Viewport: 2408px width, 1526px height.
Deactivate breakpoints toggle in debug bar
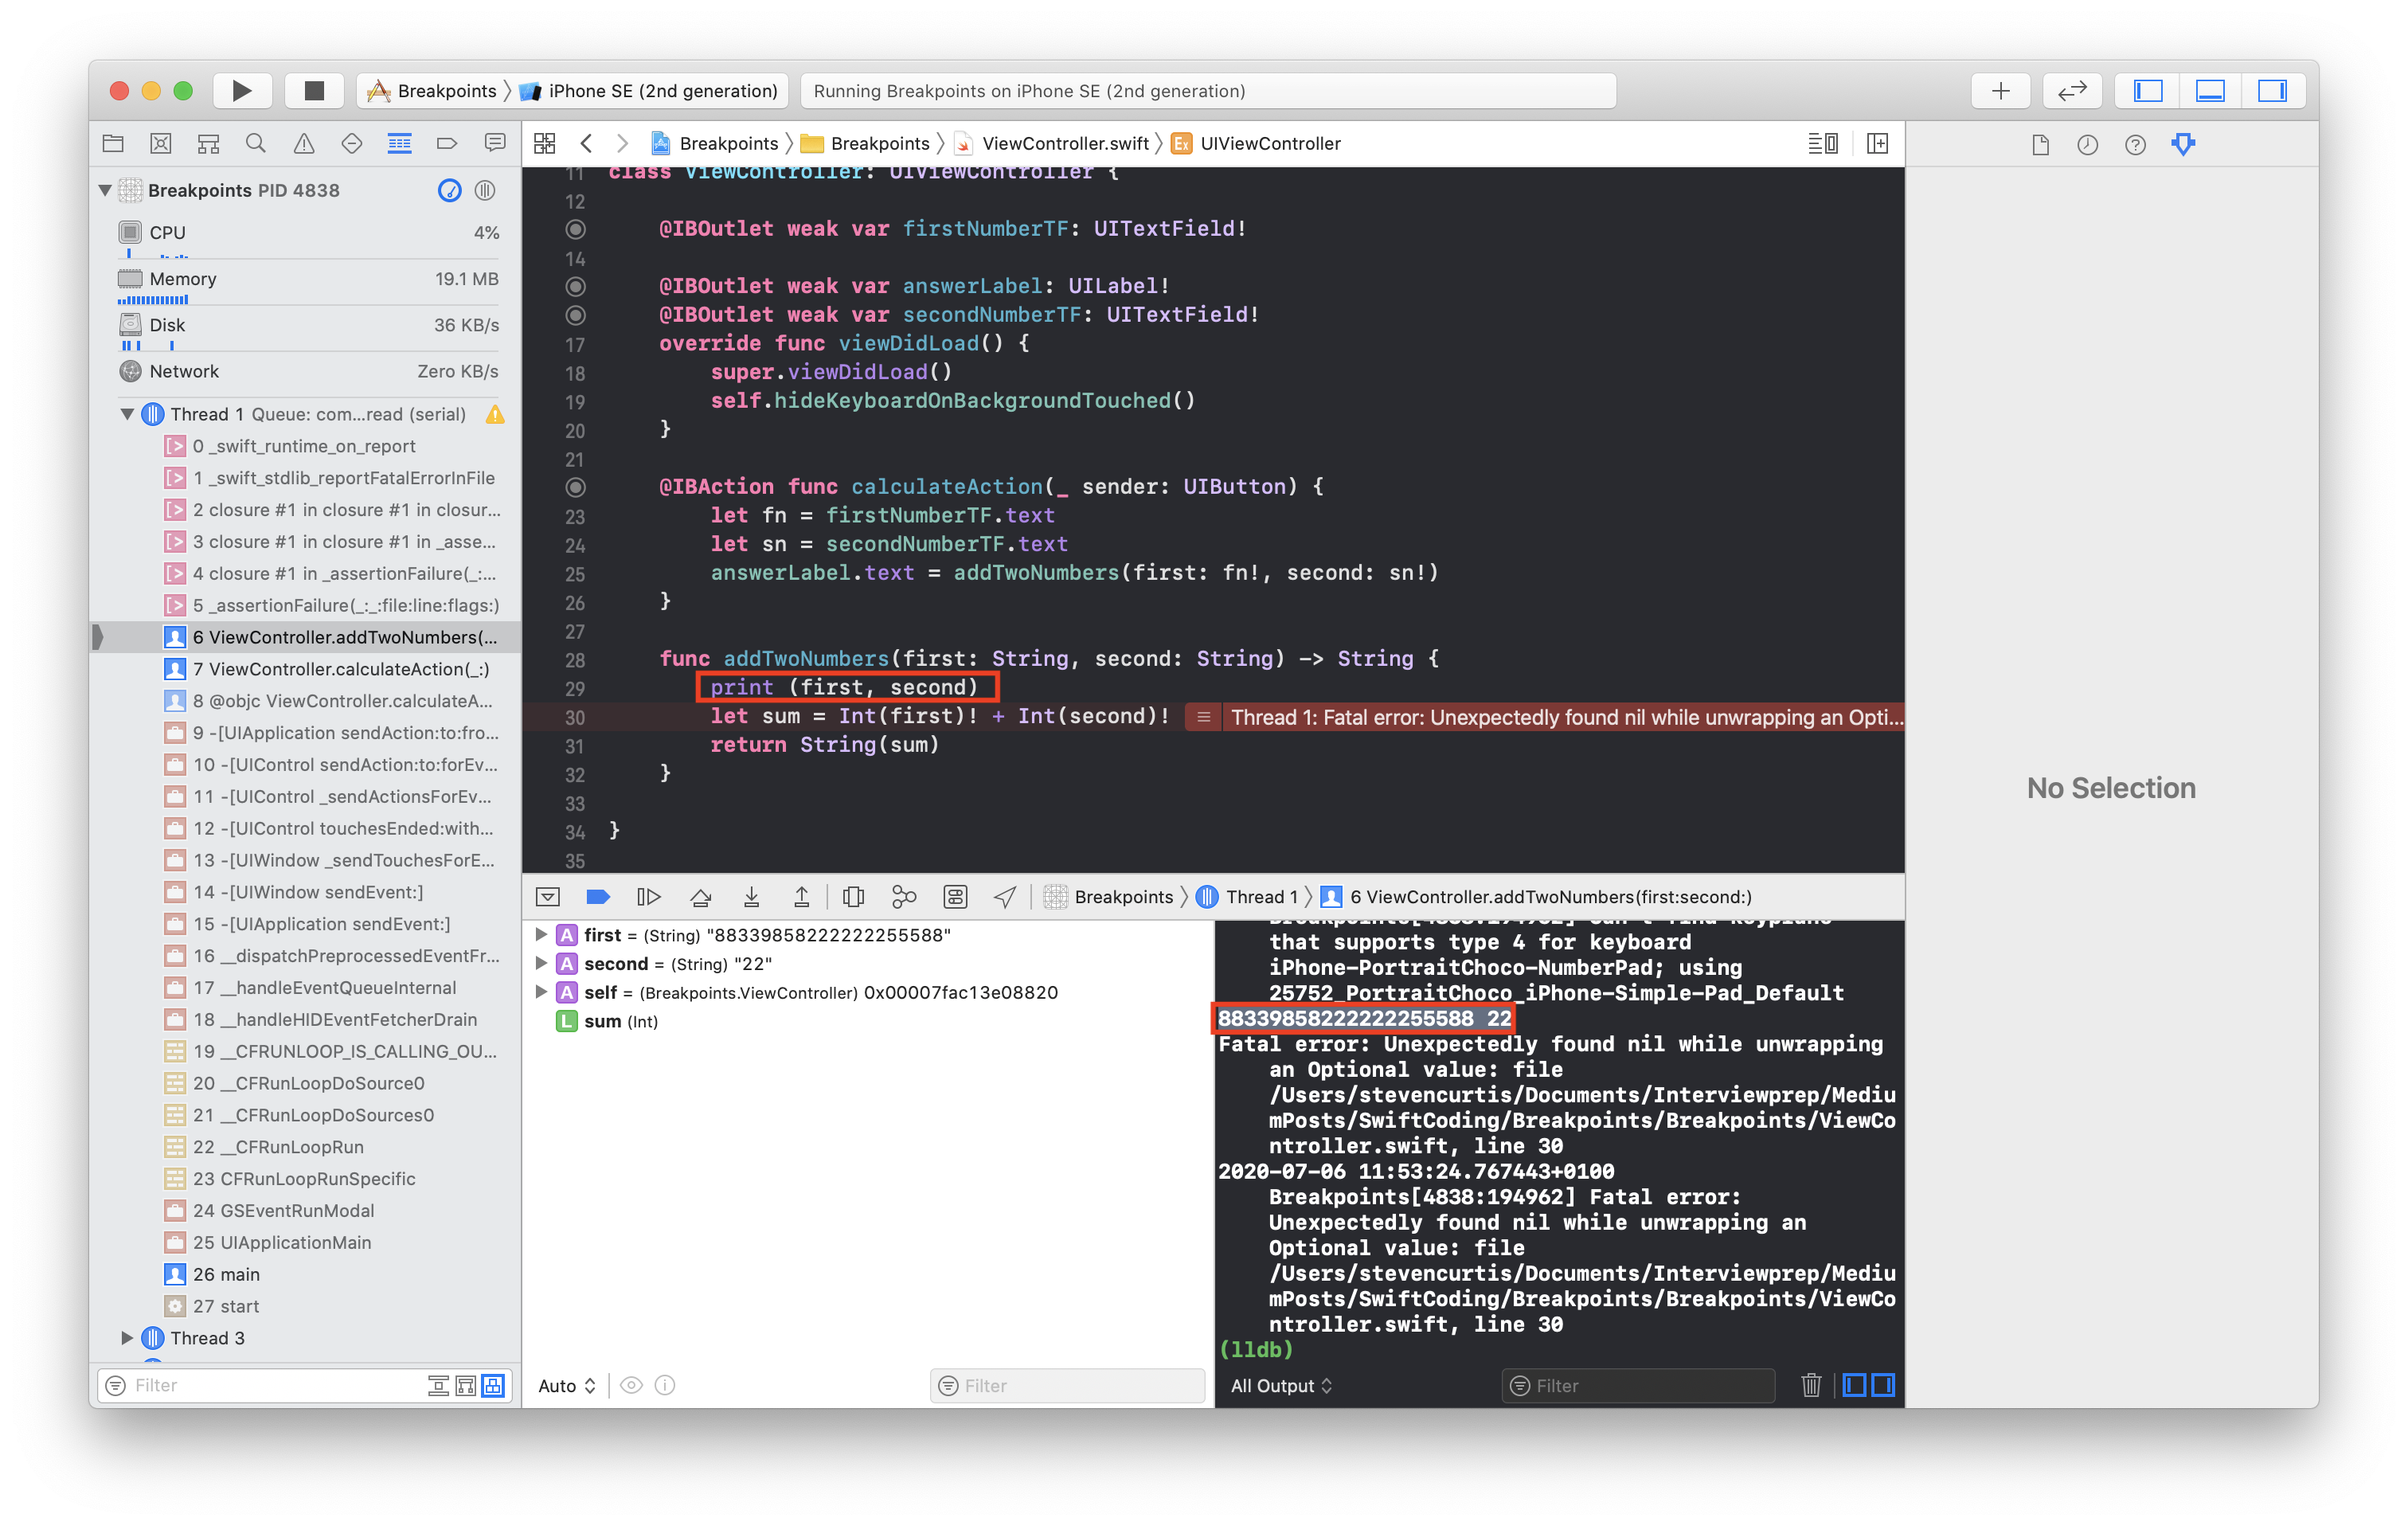click(598, 897)
